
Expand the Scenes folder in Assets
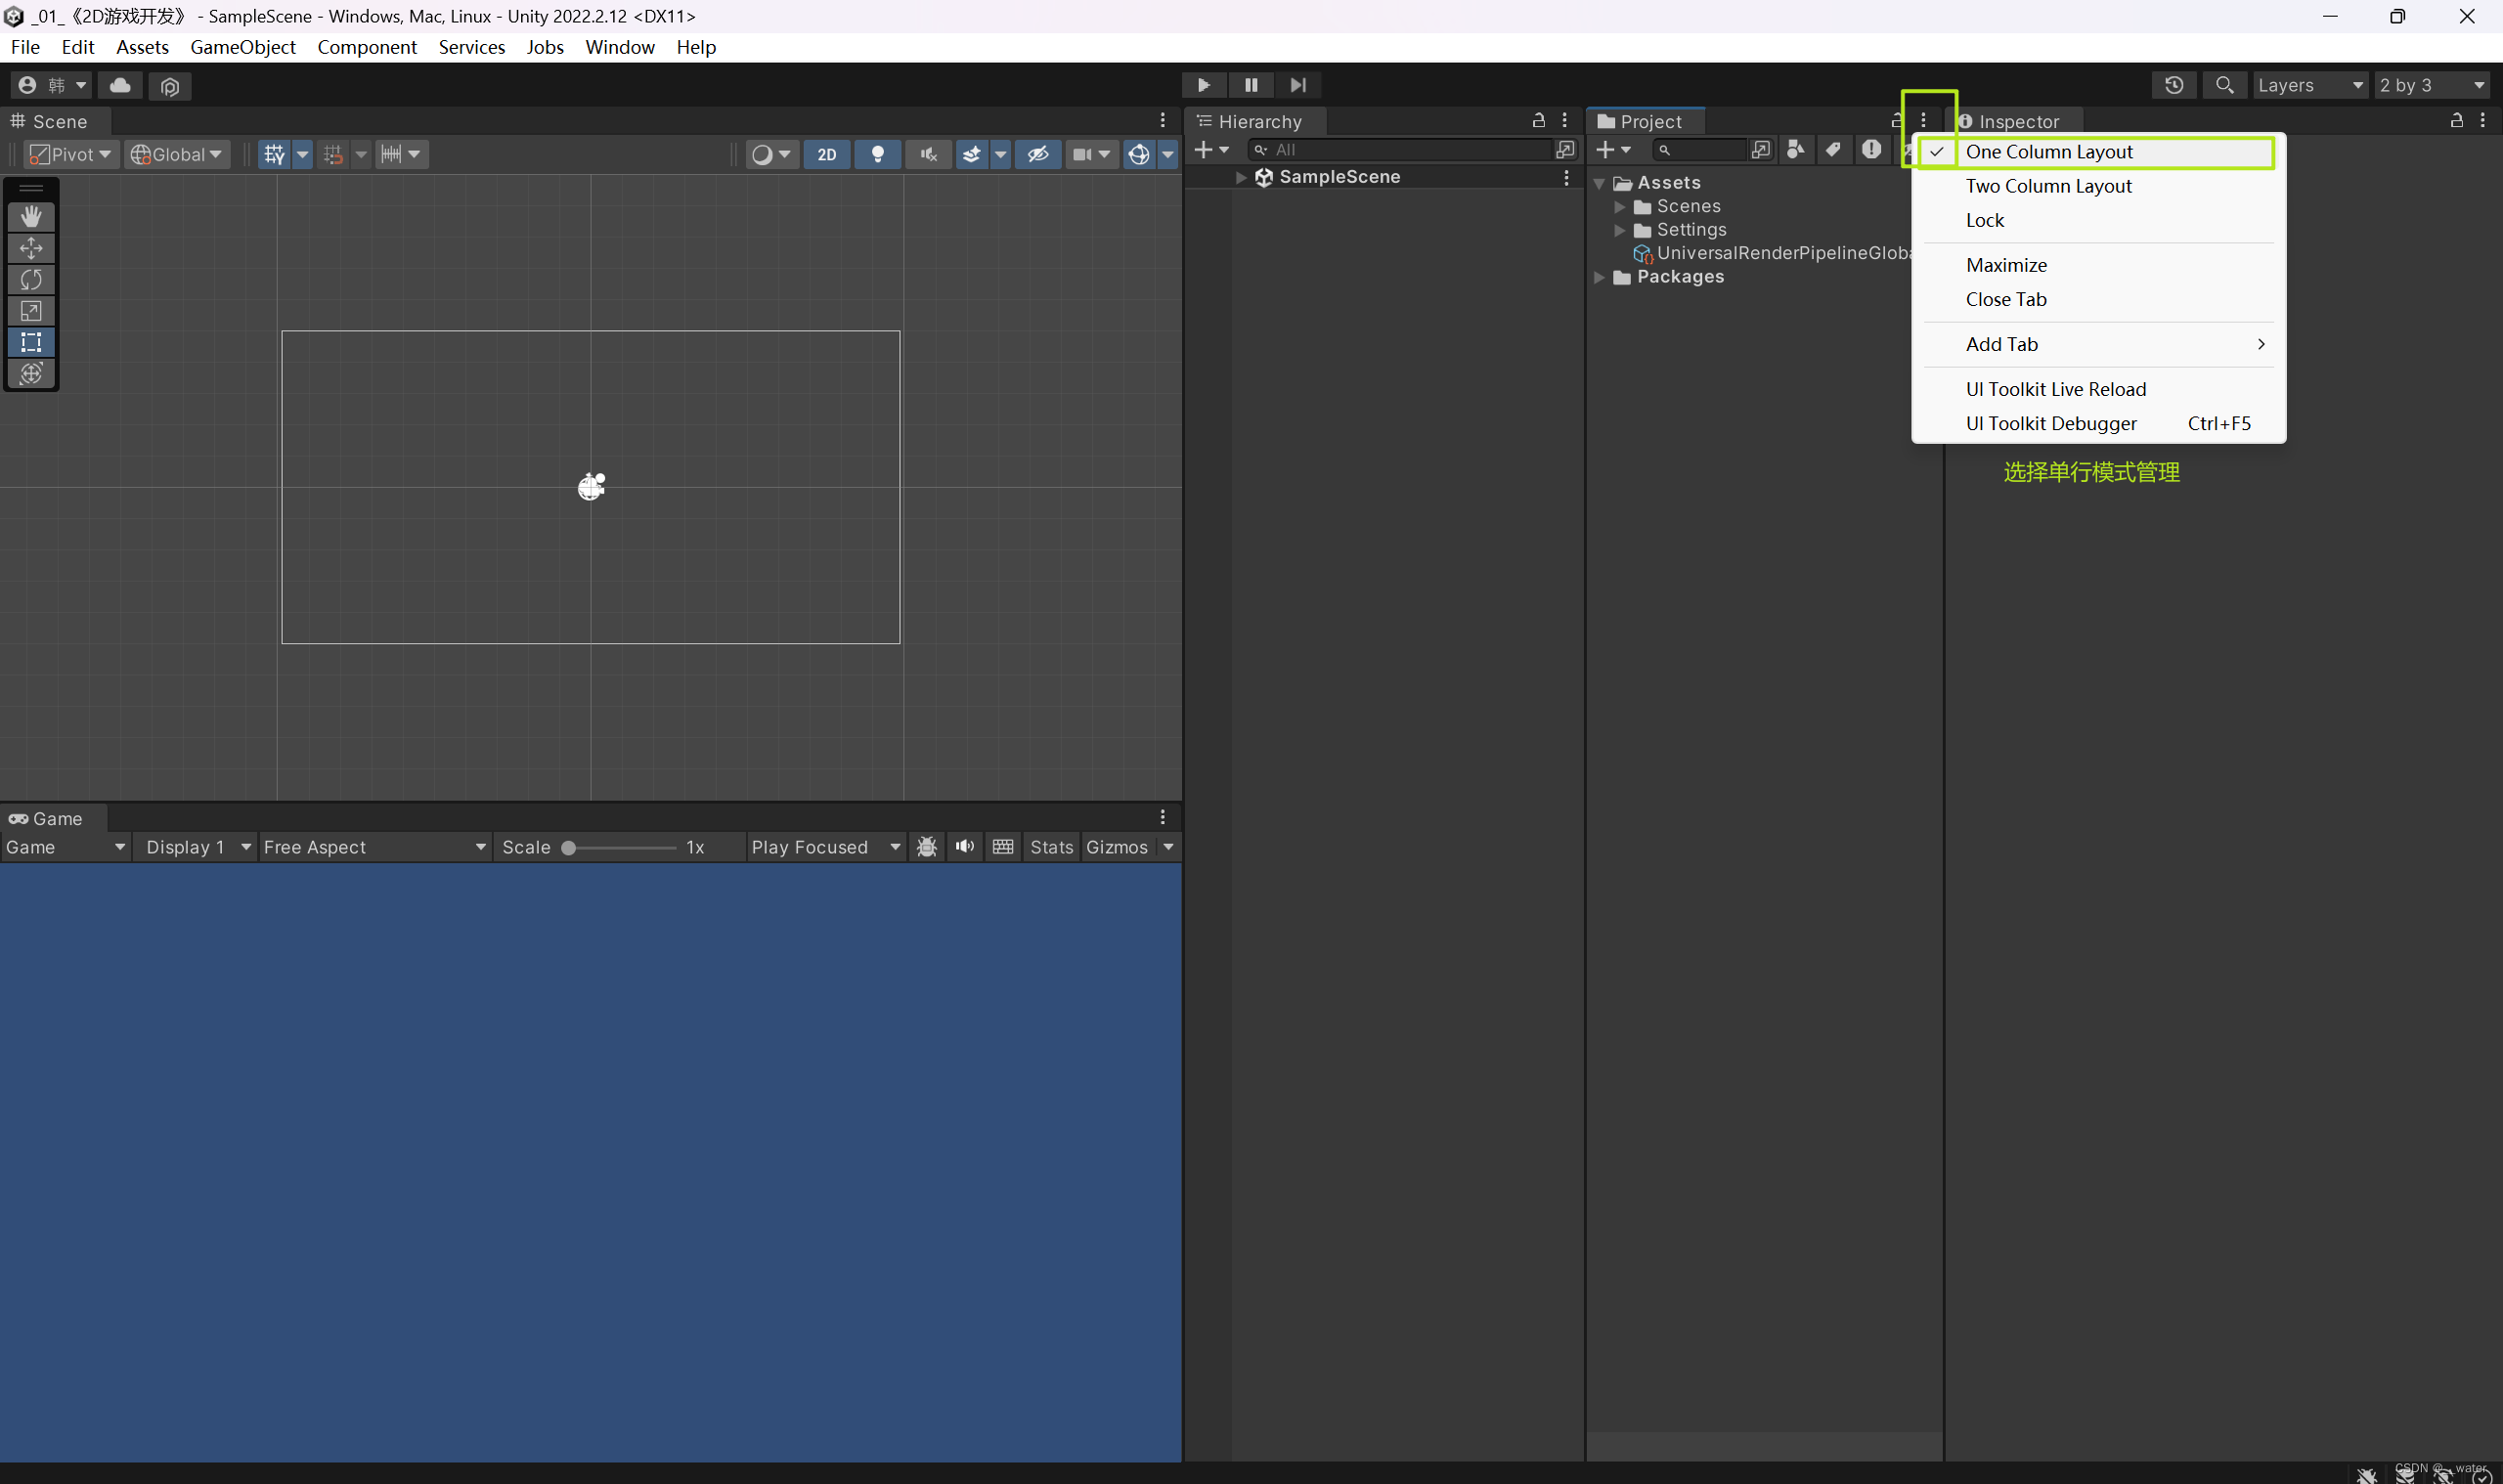coord(1619,206)
